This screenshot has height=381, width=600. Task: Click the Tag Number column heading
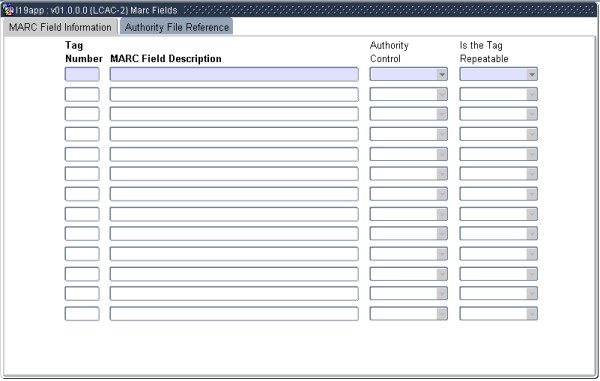coord(84,52)
